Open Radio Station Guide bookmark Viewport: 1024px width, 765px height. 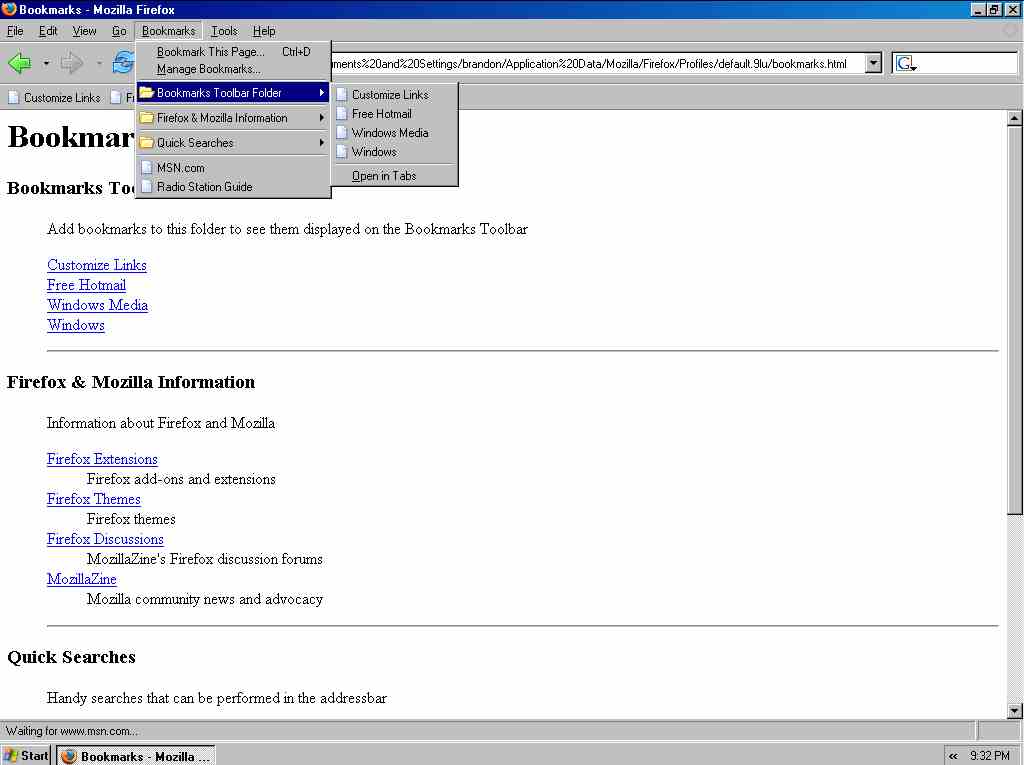[204, 187]
